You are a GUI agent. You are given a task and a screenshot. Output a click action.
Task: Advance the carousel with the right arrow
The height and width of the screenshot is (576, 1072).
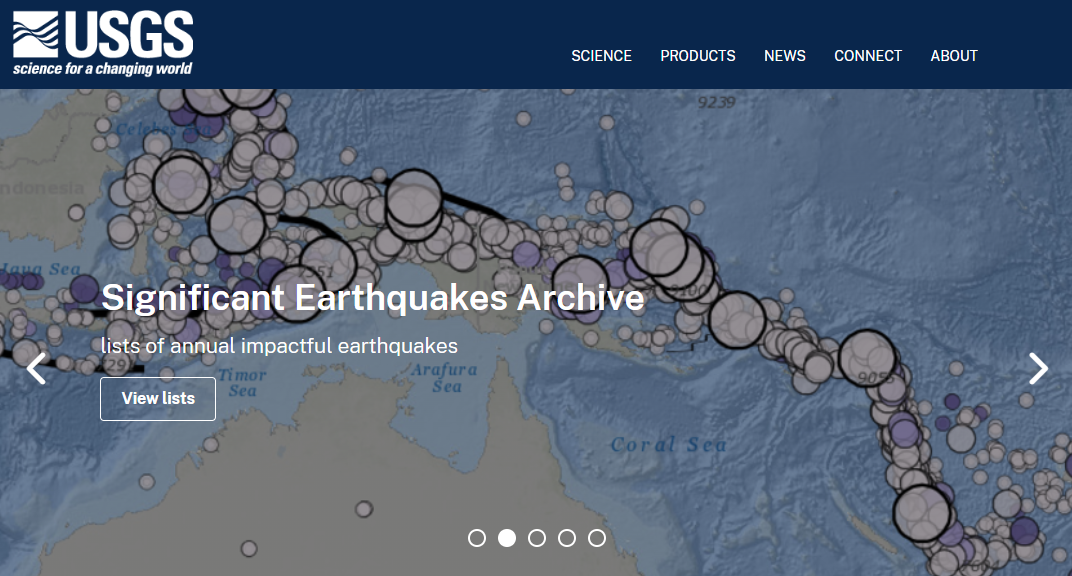tap(1038, 368)
